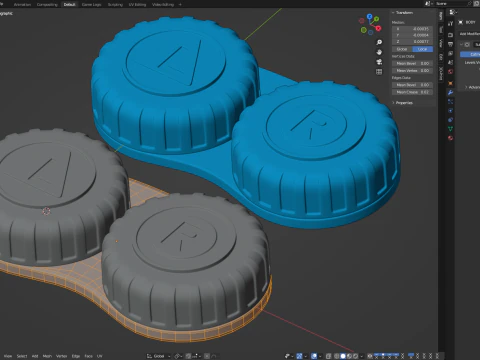
Task: Open the Output properties tab icon
Action: pyautogui.click(x=450, y=44)
